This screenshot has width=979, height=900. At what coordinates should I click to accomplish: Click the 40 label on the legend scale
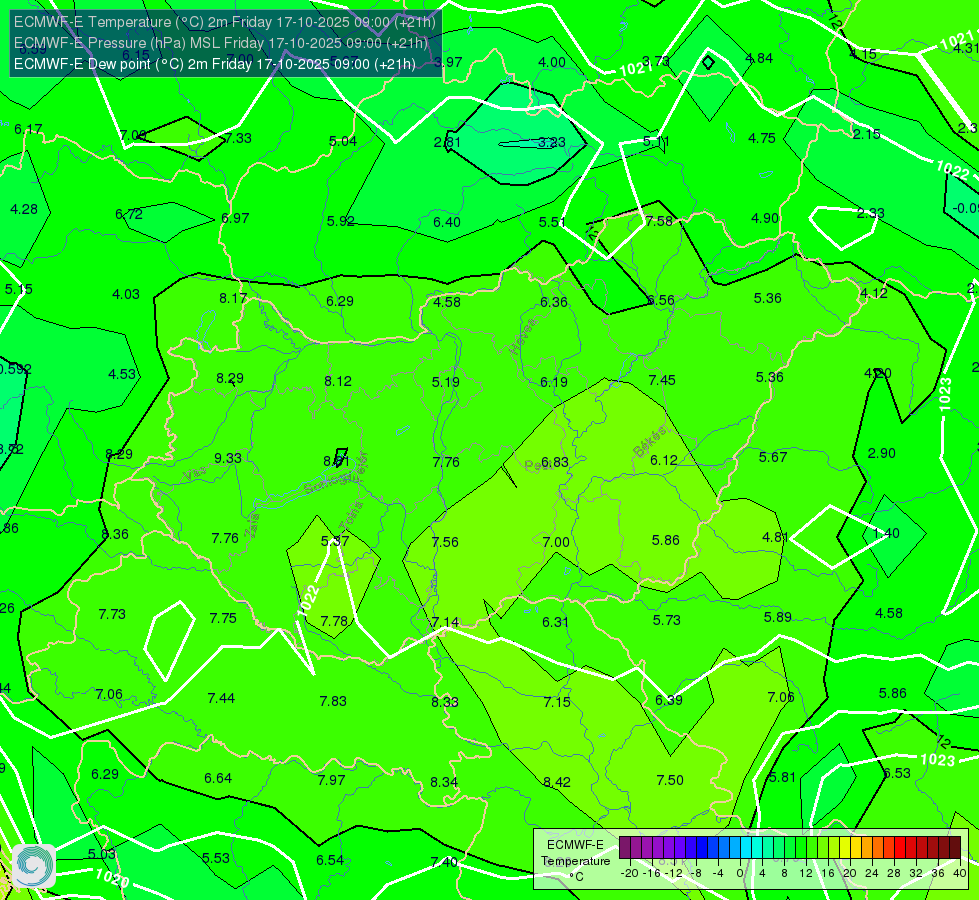[960, 873]
